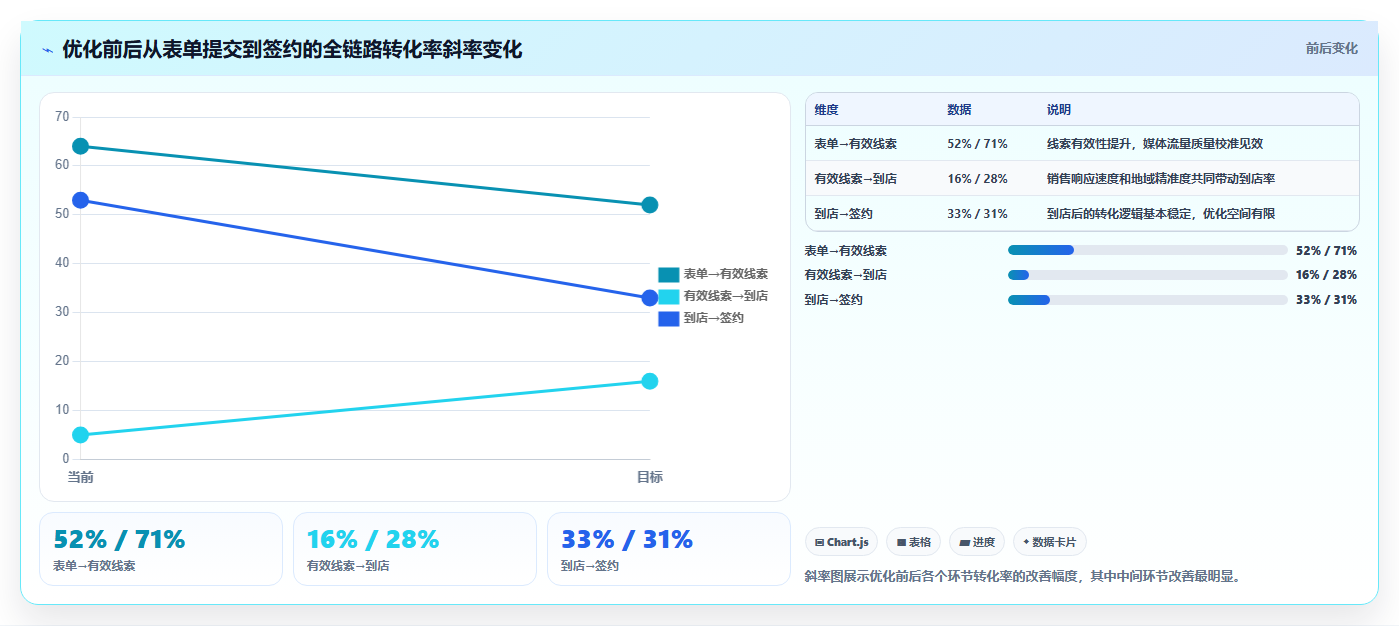This screenshot has height=626, width=1399.
Task: Click the 表单→有效线索 legend label
Action: click(x=726, y=274)
